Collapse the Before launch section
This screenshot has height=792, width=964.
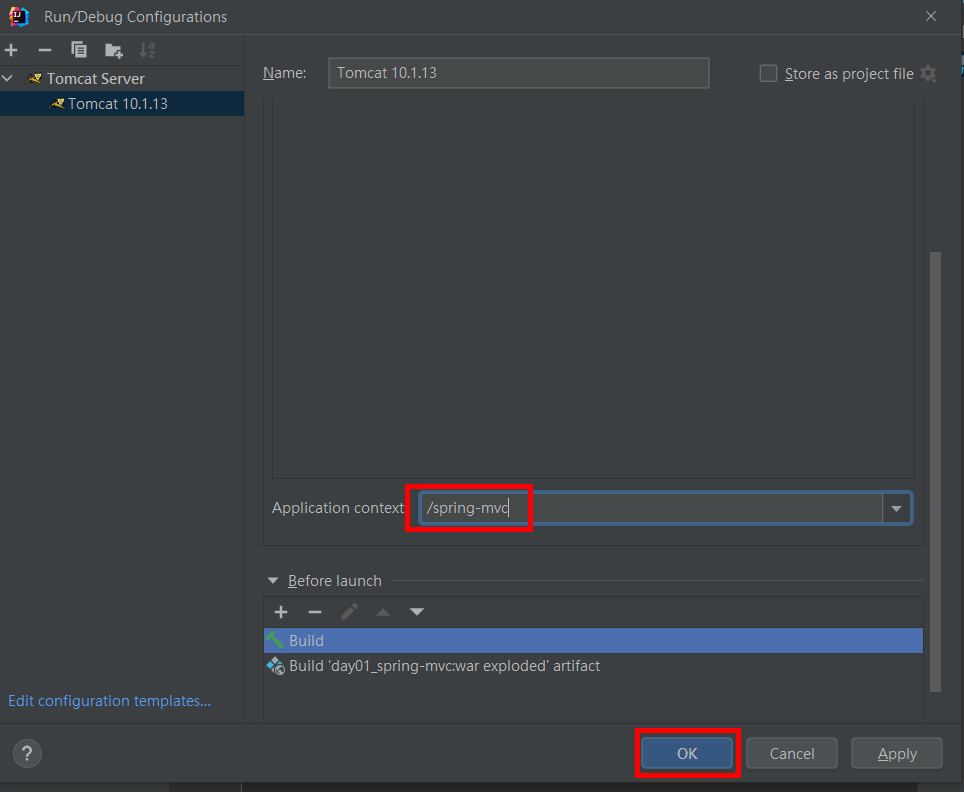273,580
